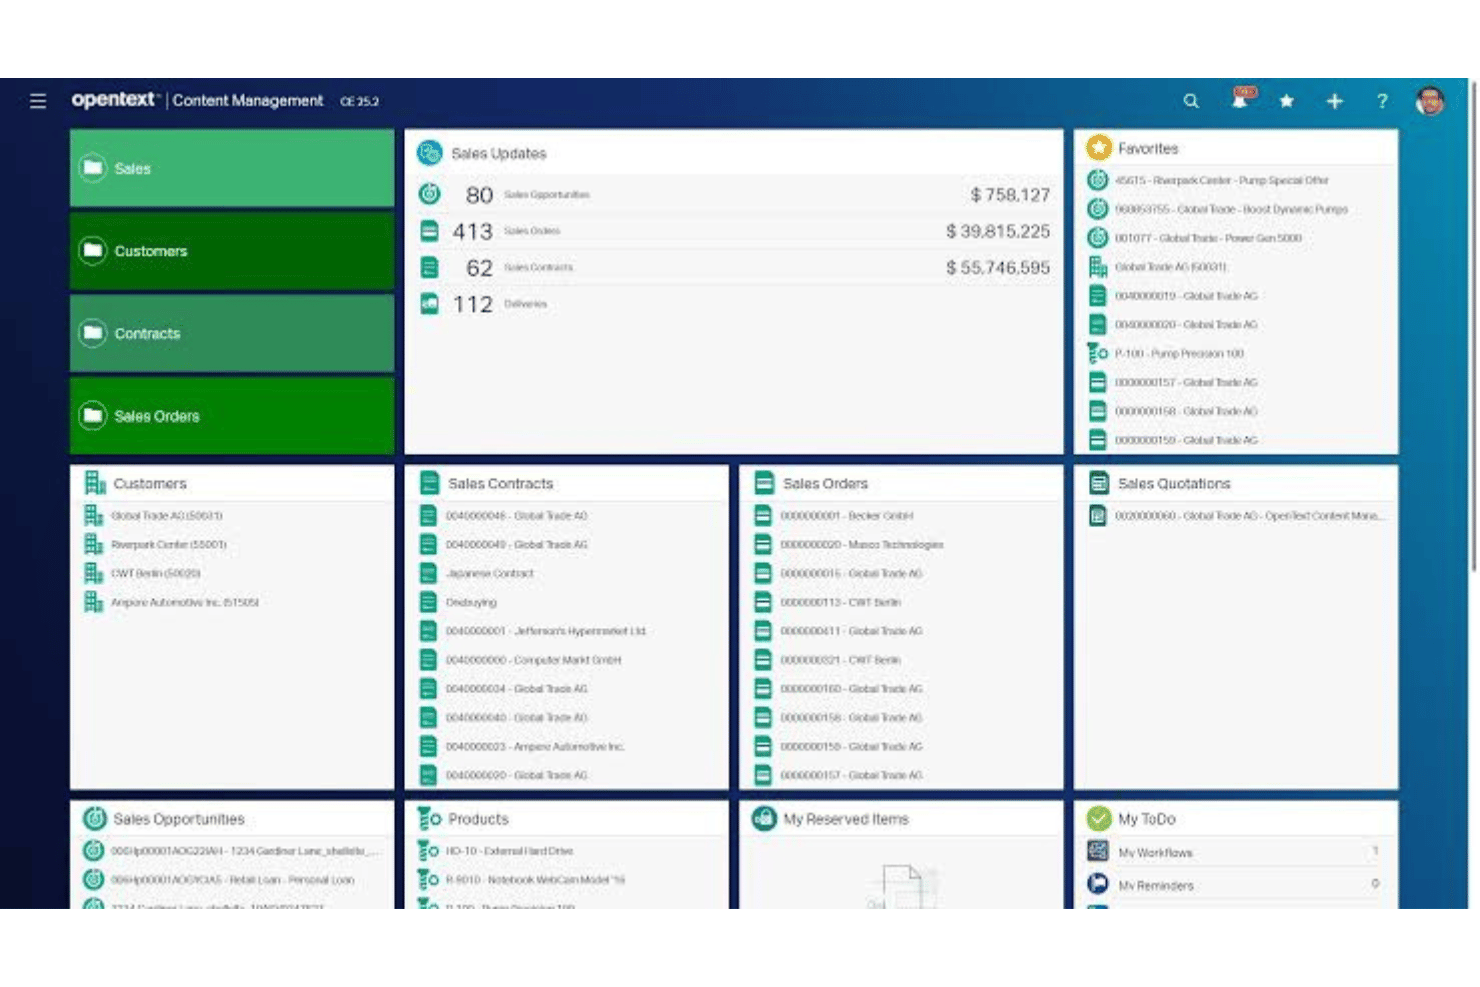The height and width of the screenshot is (987, 1480).
Task: Open Favorites star in header
Action: [x=1287, y=101]
